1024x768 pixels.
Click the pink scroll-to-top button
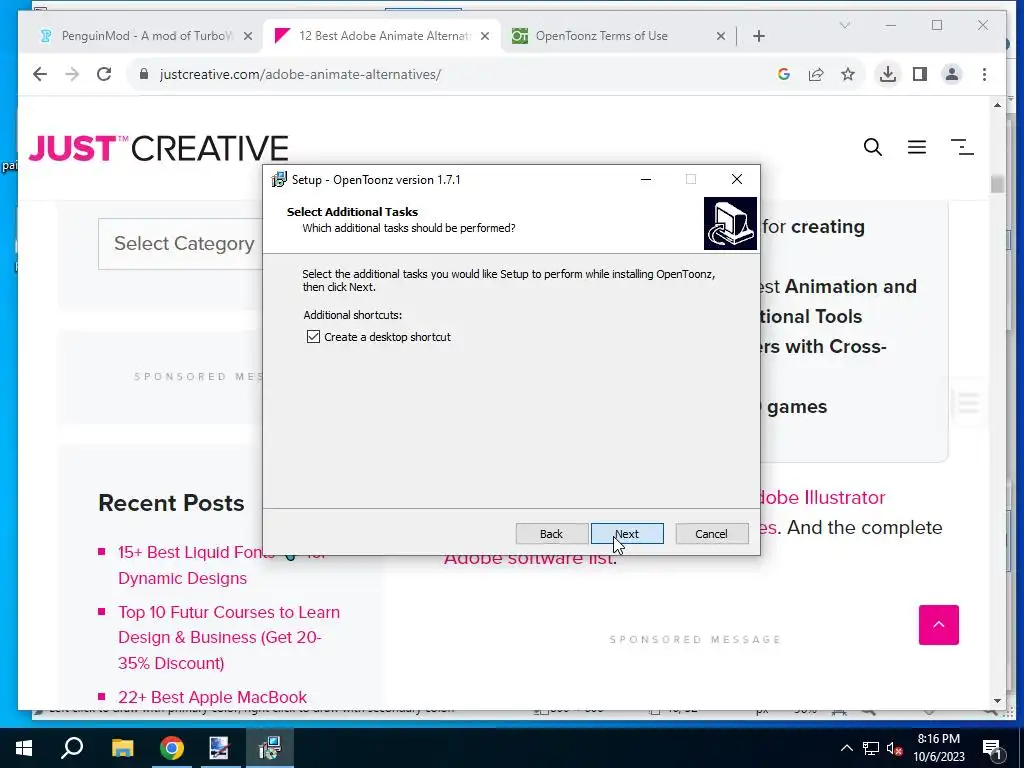(938, 625)
